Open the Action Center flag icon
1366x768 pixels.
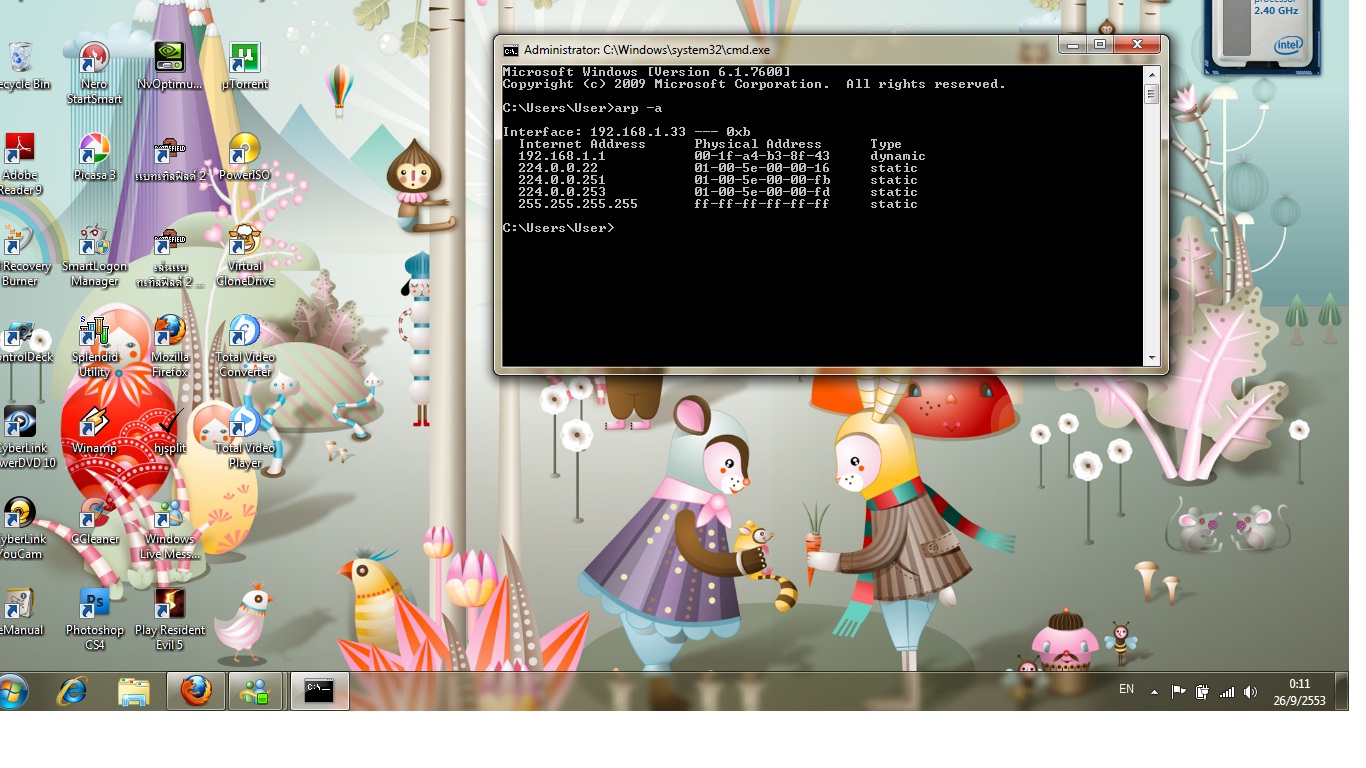[x=1178, y=691]
